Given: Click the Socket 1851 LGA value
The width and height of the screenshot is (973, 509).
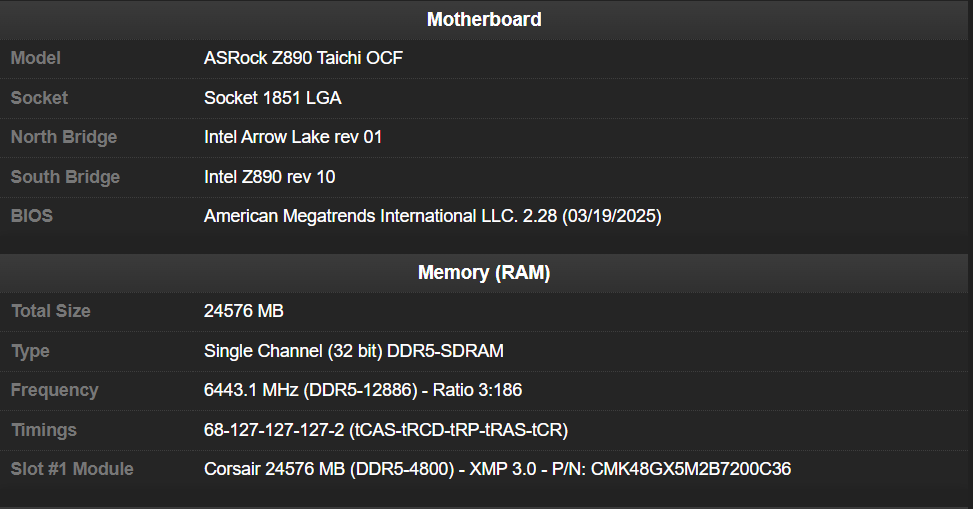Looking at the screenshot, I should pyautogui.click(x=272, y=98).
